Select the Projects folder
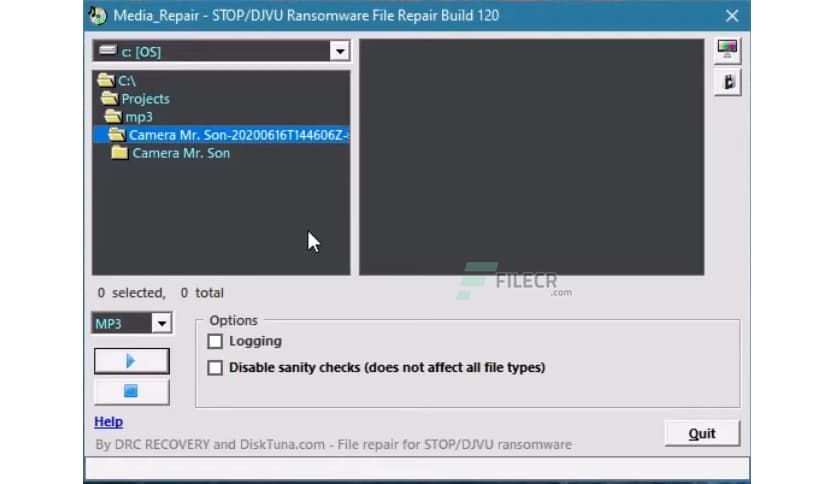 click(x=135, y=99)
